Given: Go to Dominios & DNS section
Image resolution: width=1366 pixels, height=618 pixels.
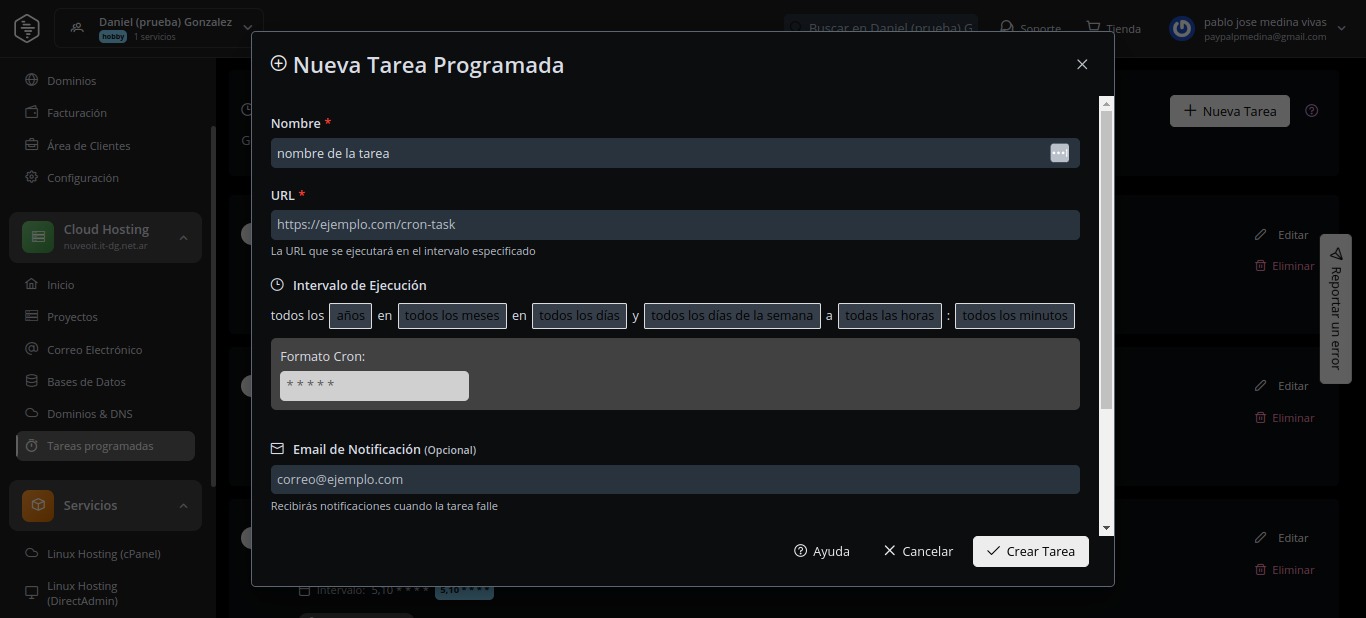Looking at the screenshot, I should (x=89, y=414).
